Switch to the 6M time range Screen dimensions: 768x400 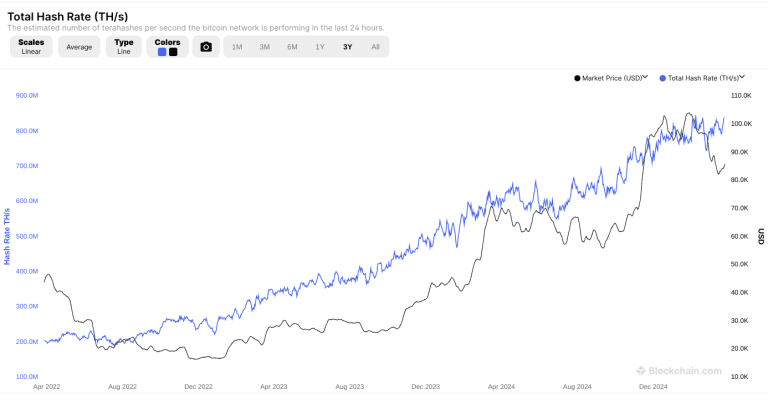[x=292, y=47]
